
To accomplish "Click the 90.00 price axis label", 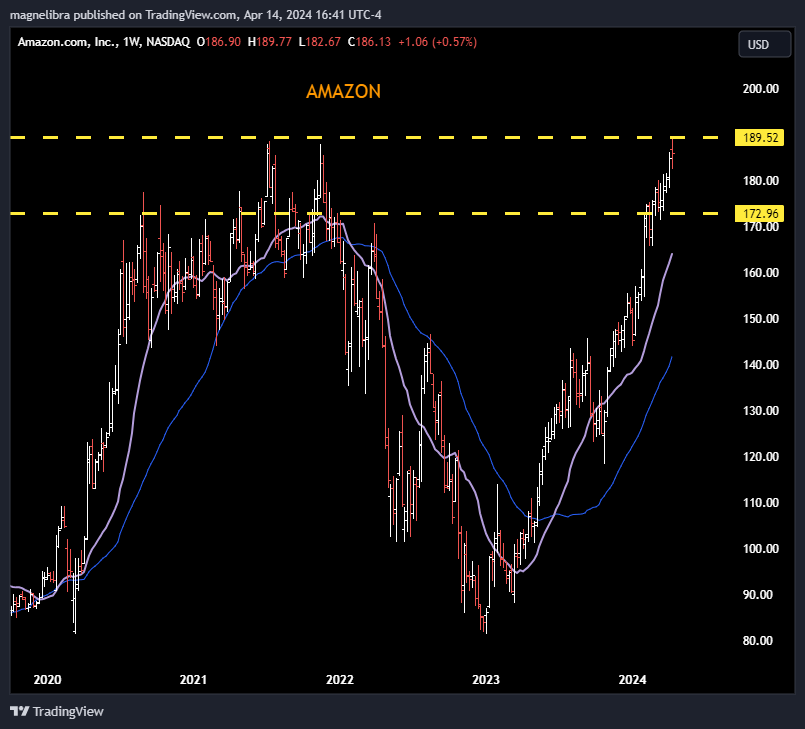I will pos(757,594).
